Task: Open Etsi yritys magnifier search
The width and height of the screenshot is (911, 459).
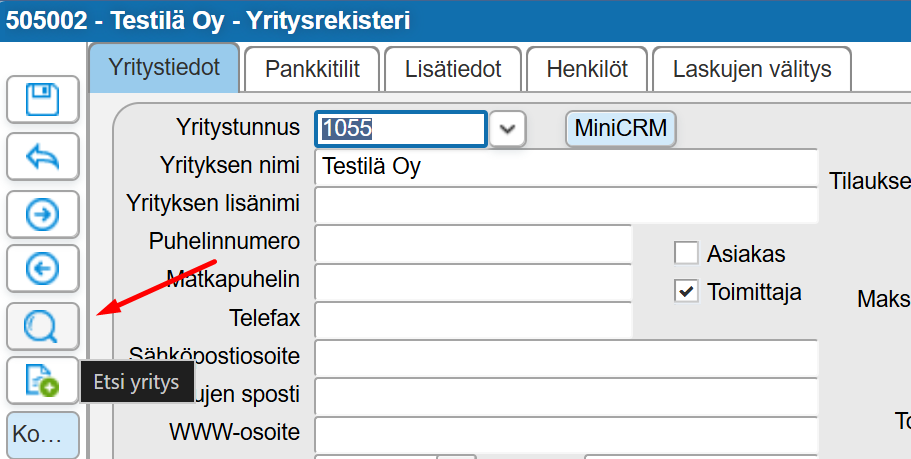Action: [42, 324]
